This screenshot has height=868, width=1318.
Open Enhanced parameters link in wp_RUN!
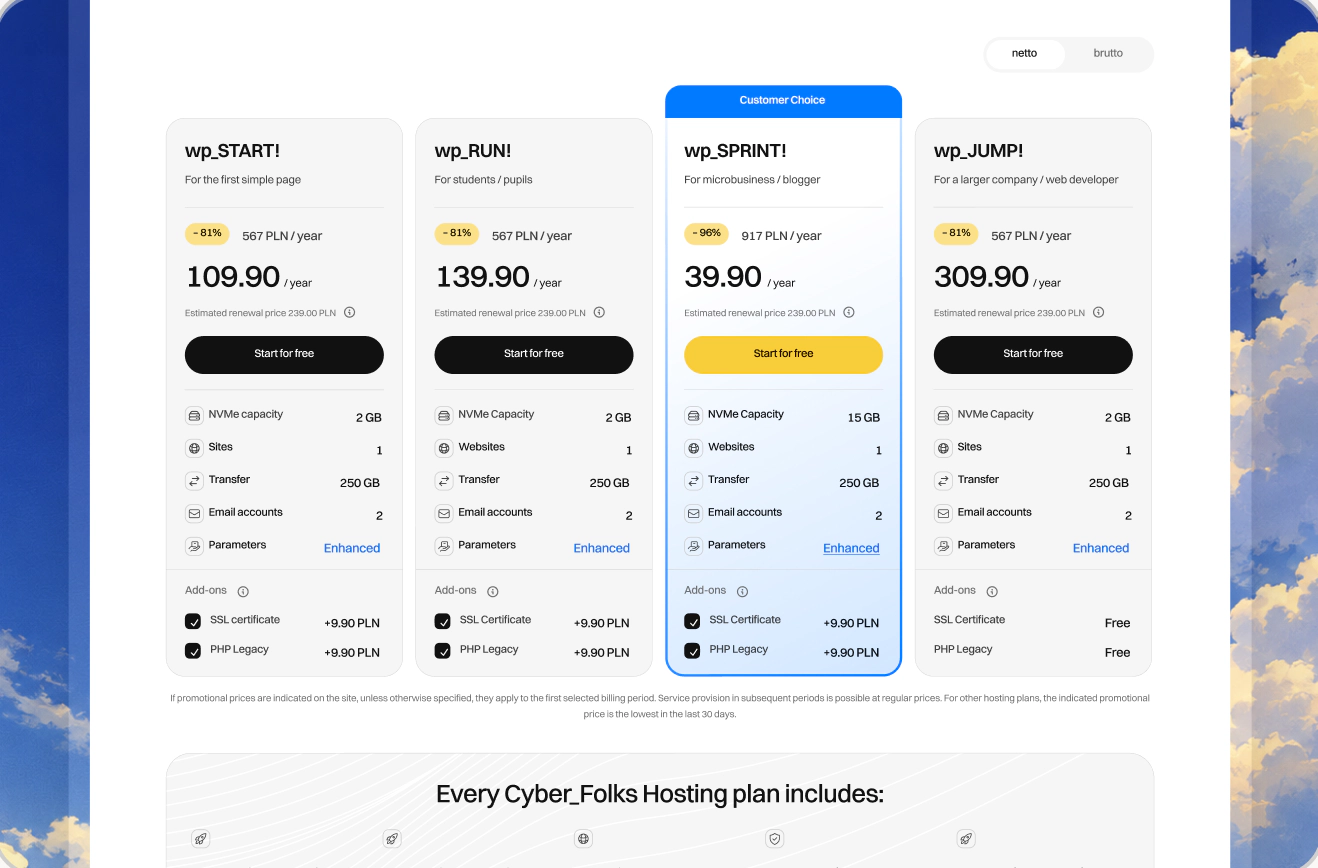click(602, 548)
